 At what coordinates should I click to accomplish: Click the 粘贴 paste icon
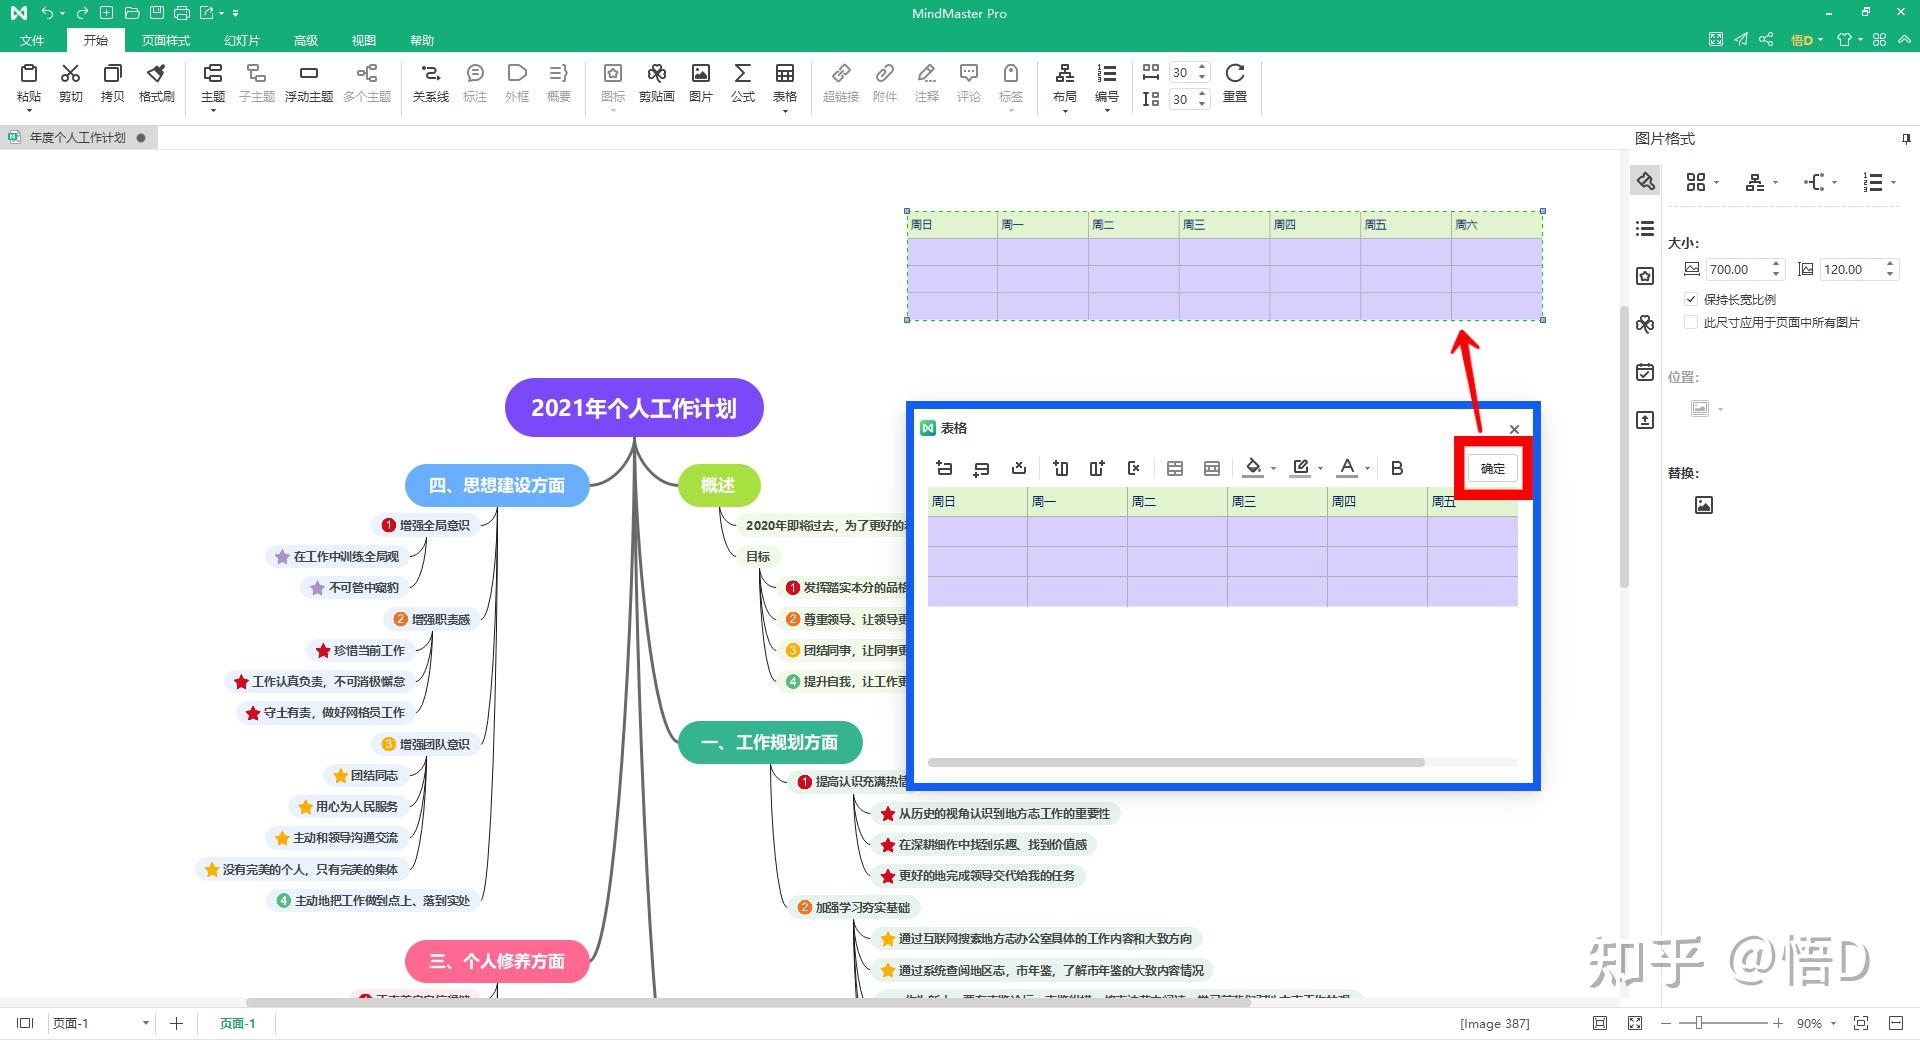click(x=29, y=73)
